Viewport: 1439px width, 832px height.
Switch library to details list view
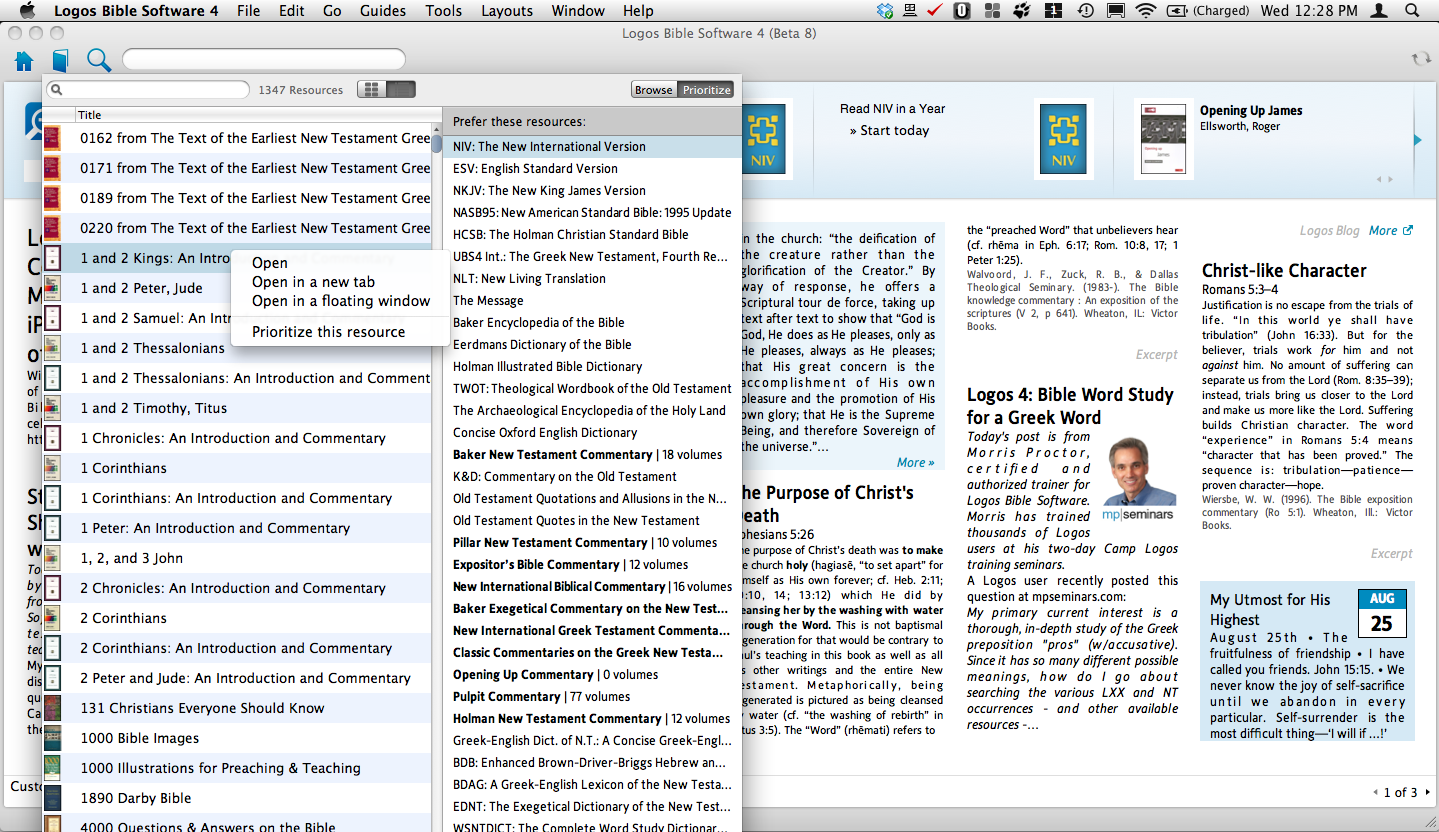pos(401,89)
